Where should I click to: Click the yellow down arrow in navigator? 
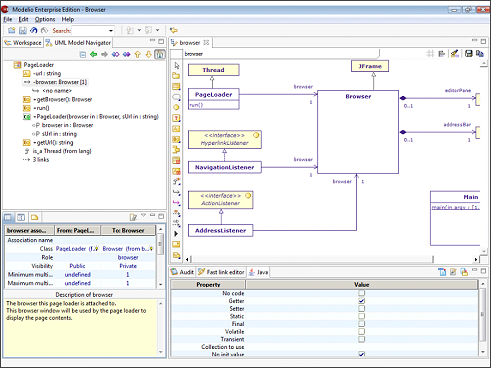149,54
